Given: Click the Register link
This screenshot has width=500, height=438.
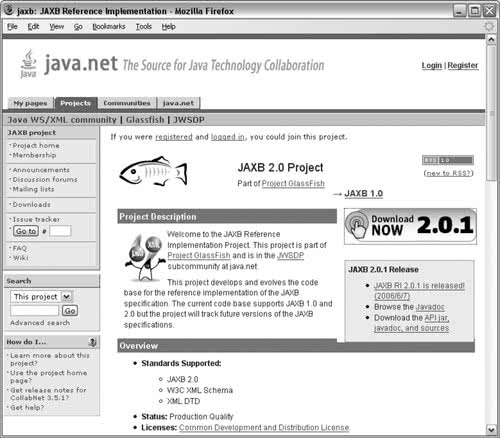Looking at the screenshot, I should [463, 65].
